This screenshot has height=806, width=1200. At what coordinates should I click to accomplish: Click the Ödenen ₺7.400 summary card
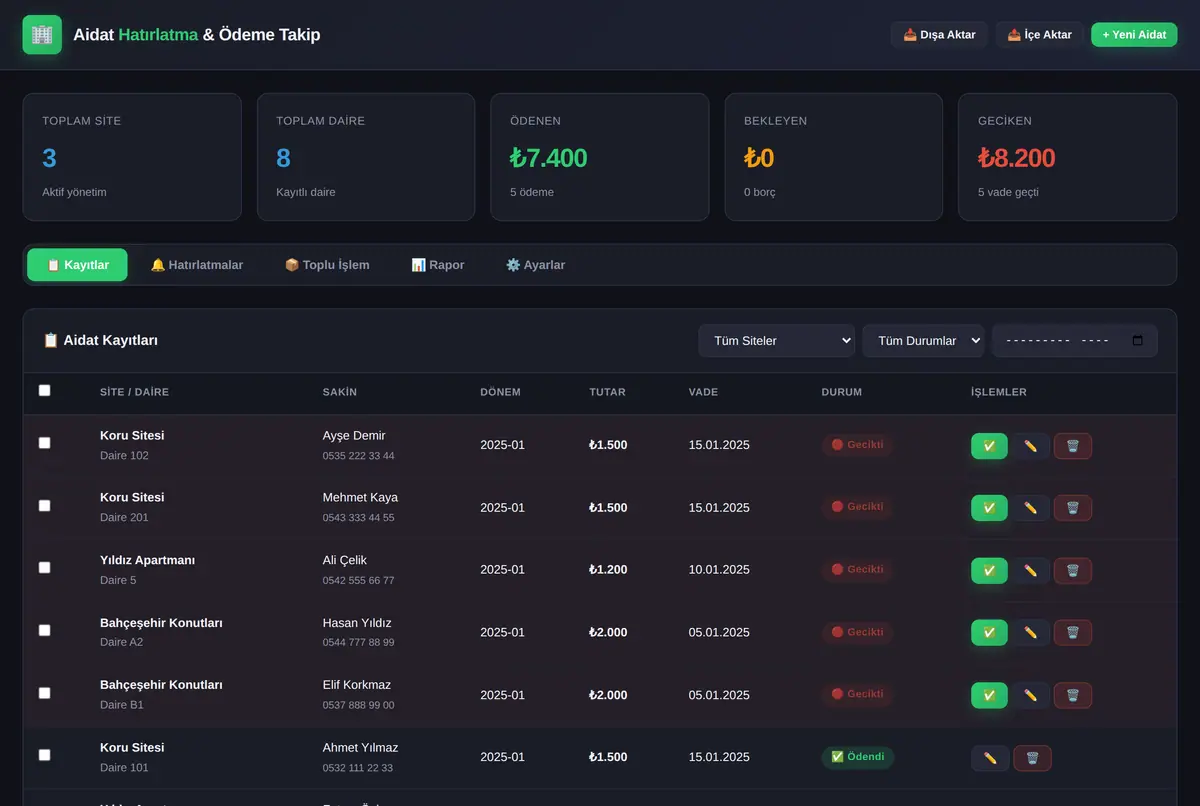point(600,157)
